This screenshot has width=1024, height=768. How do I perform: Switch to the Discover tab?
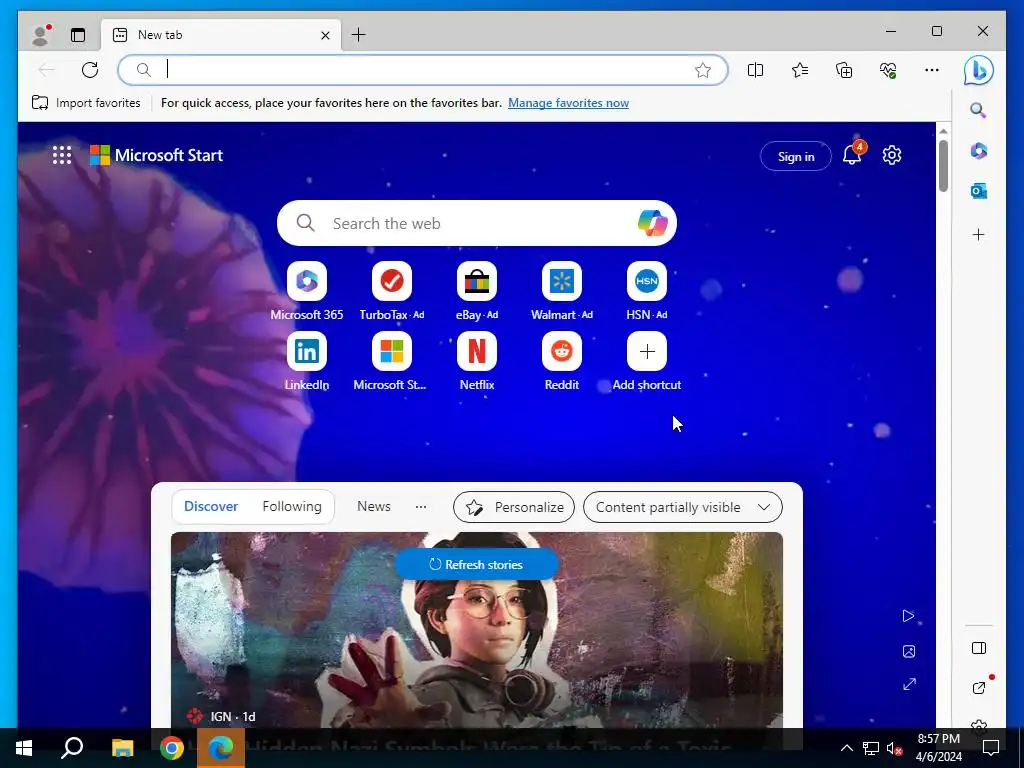[211, 506]
